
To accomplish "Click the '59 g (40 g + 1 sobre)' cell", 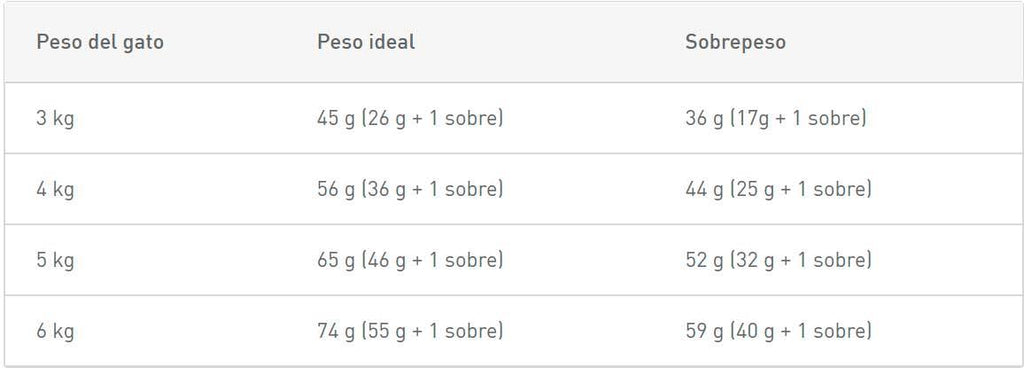I will 778,331.
